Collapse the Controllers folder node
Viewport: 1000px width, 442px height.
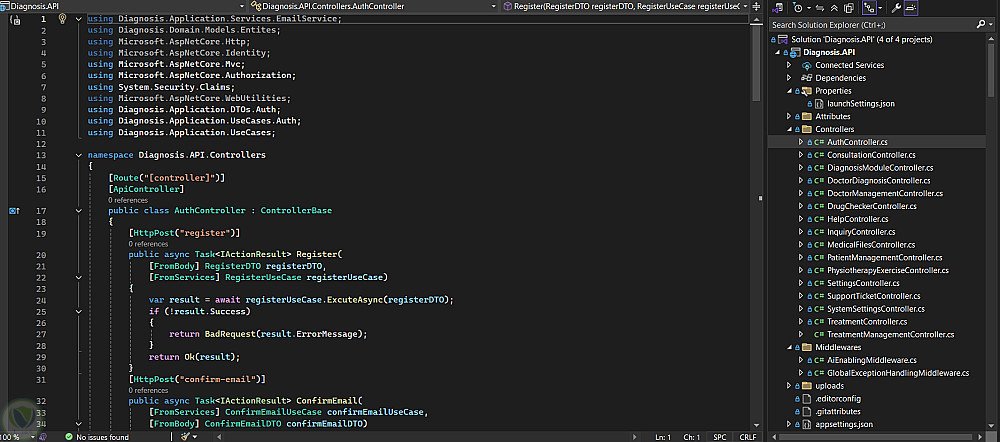[789, 129]
